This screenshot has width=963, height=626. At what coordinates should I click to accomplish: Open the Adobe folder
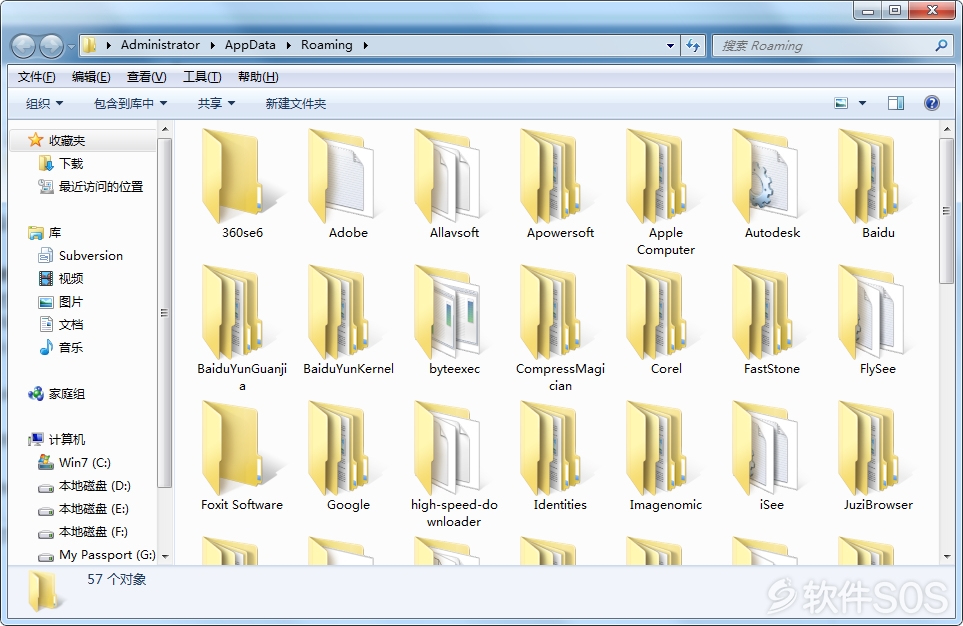pyautogui.click(x=348, y=184)
